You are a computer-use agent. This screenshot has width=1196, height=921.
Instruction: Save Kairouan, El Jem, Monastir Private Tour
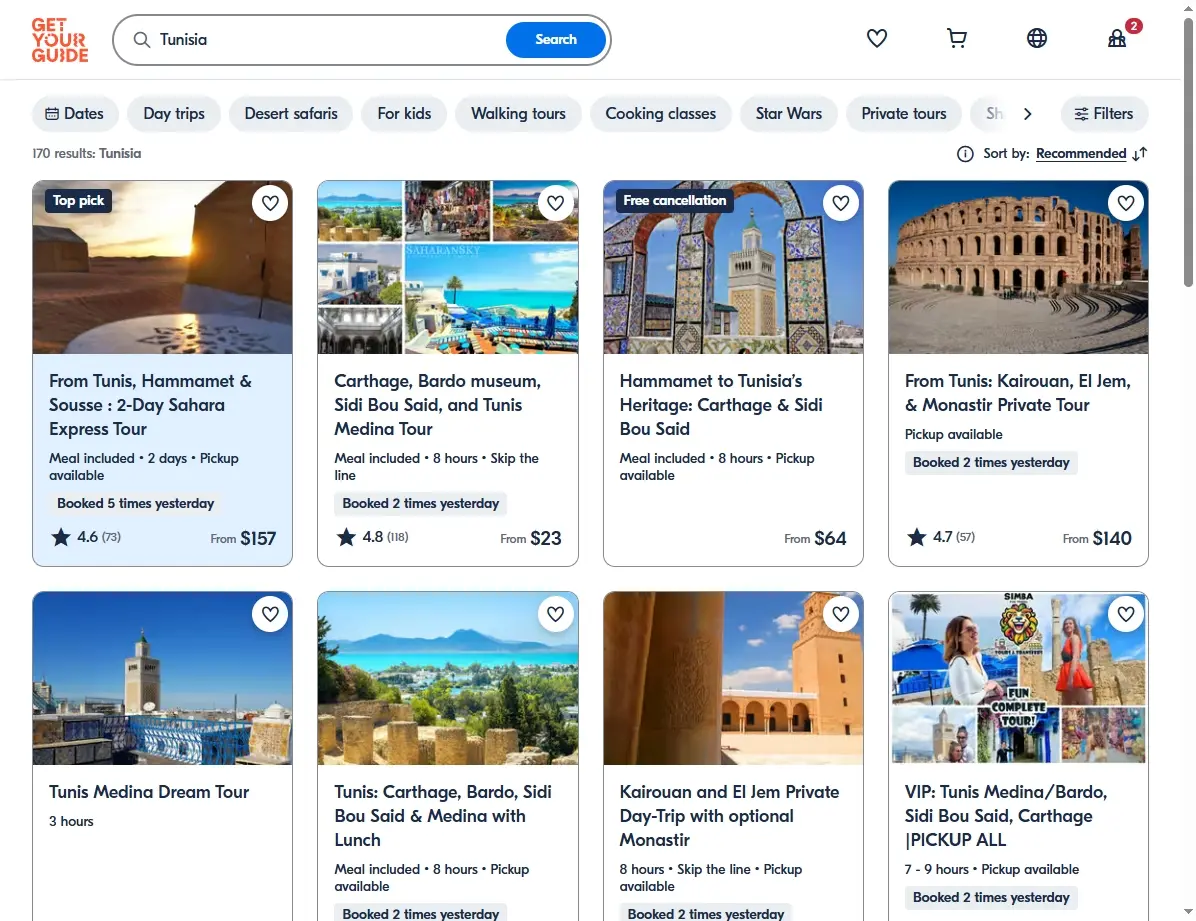point(1126,203)
